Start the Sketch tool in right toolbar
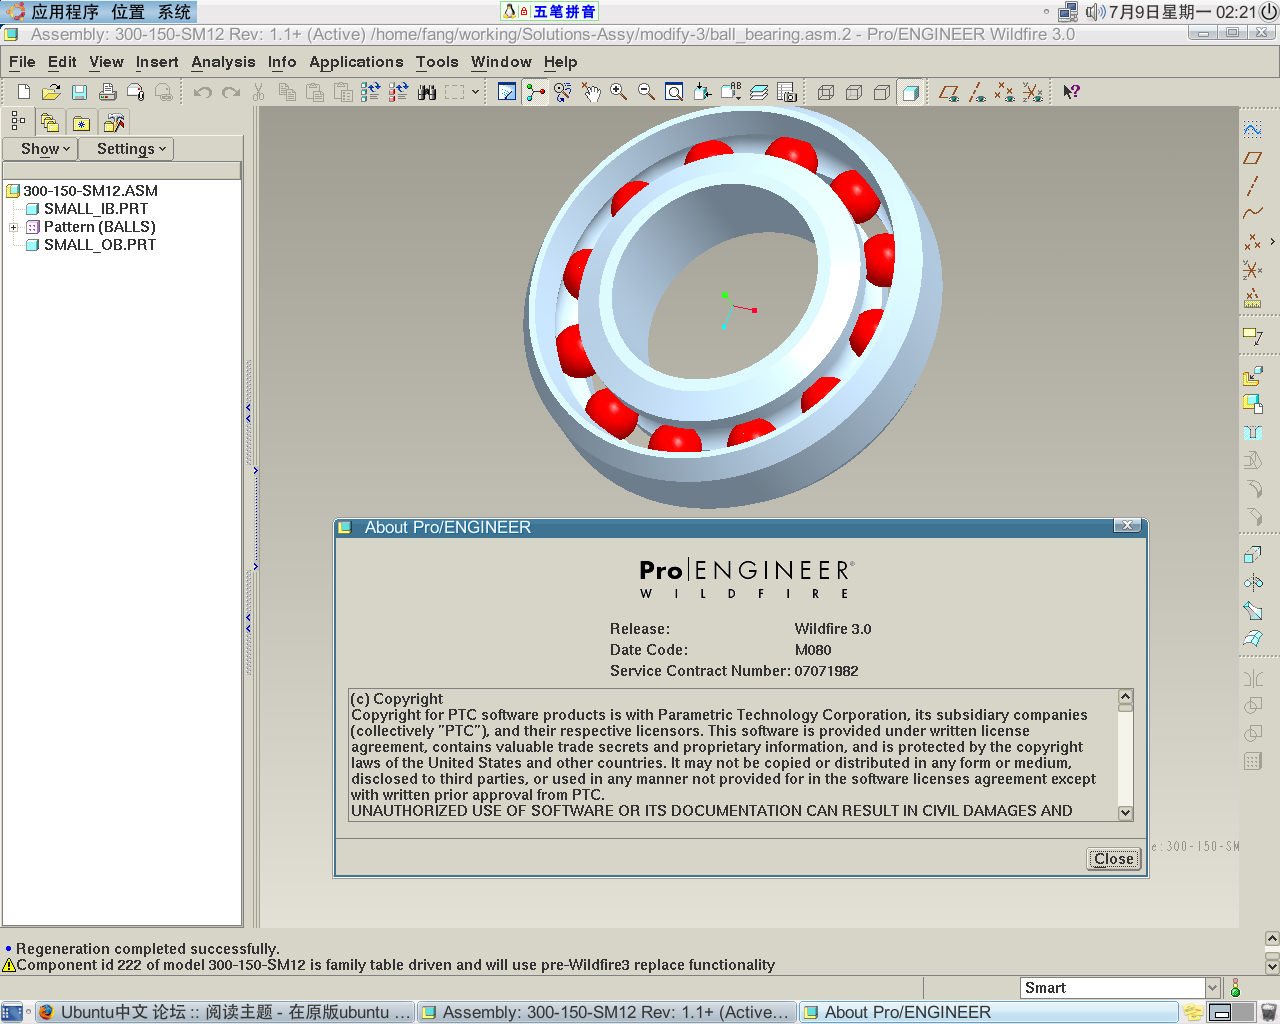Image resolution: width=1280 pixels, height=1024 pixels. coord(1252,130)
